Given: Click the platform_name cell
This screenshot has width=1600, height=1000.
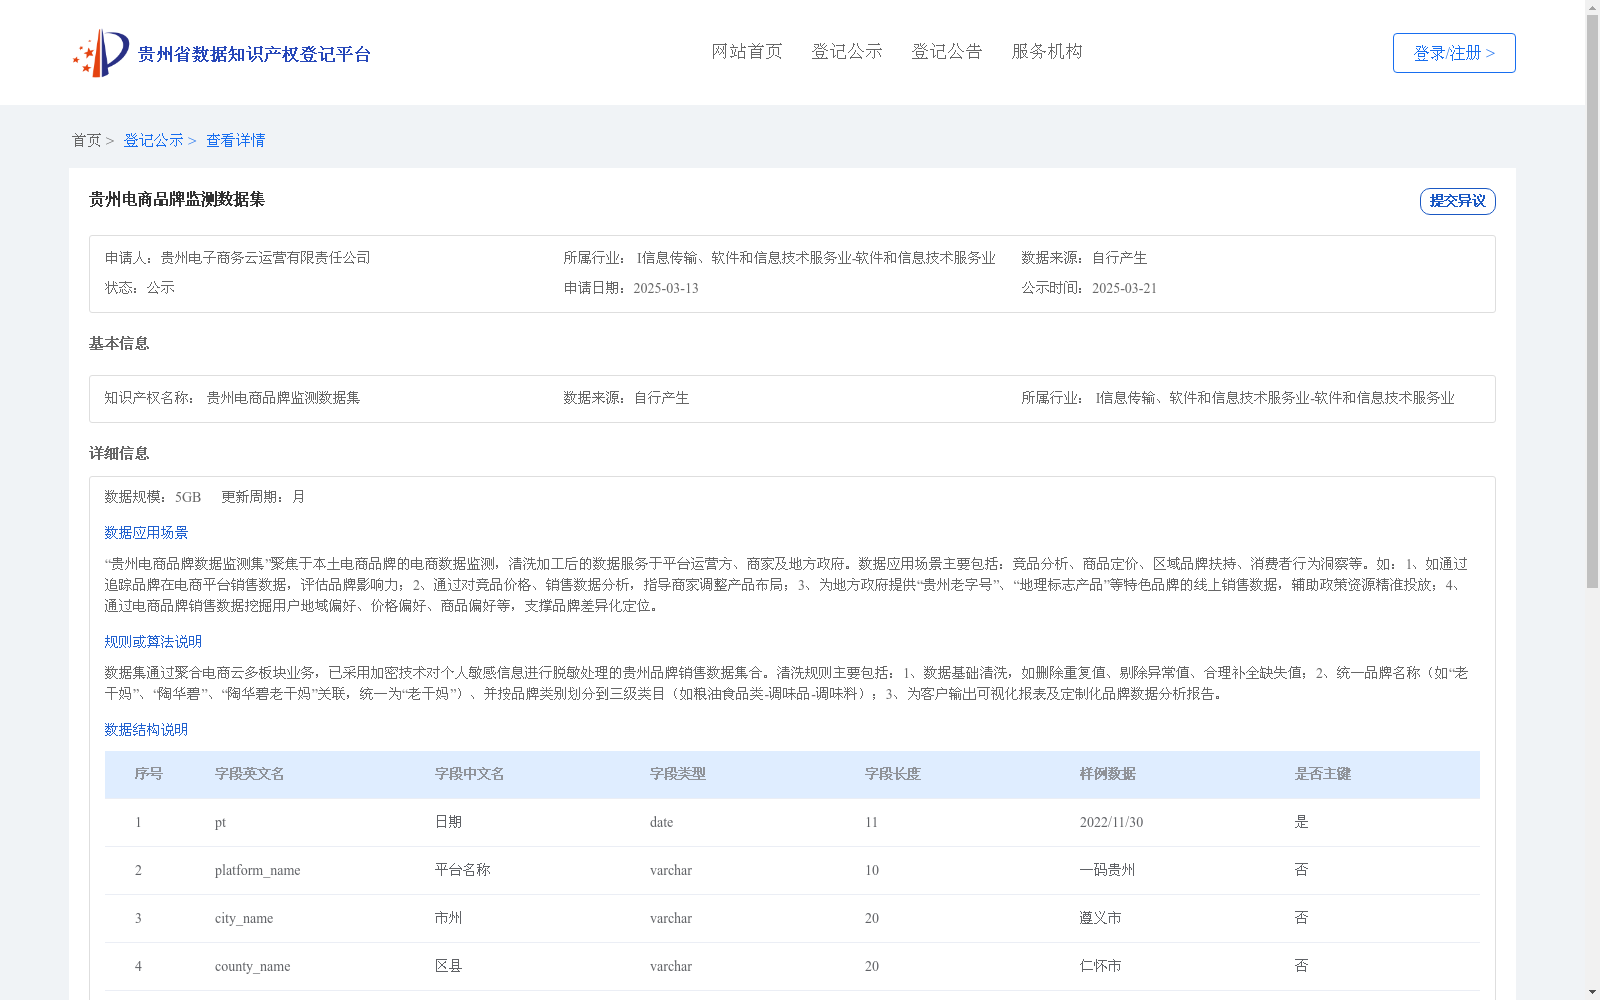Looking at the screenshot, I should point(258,871).
